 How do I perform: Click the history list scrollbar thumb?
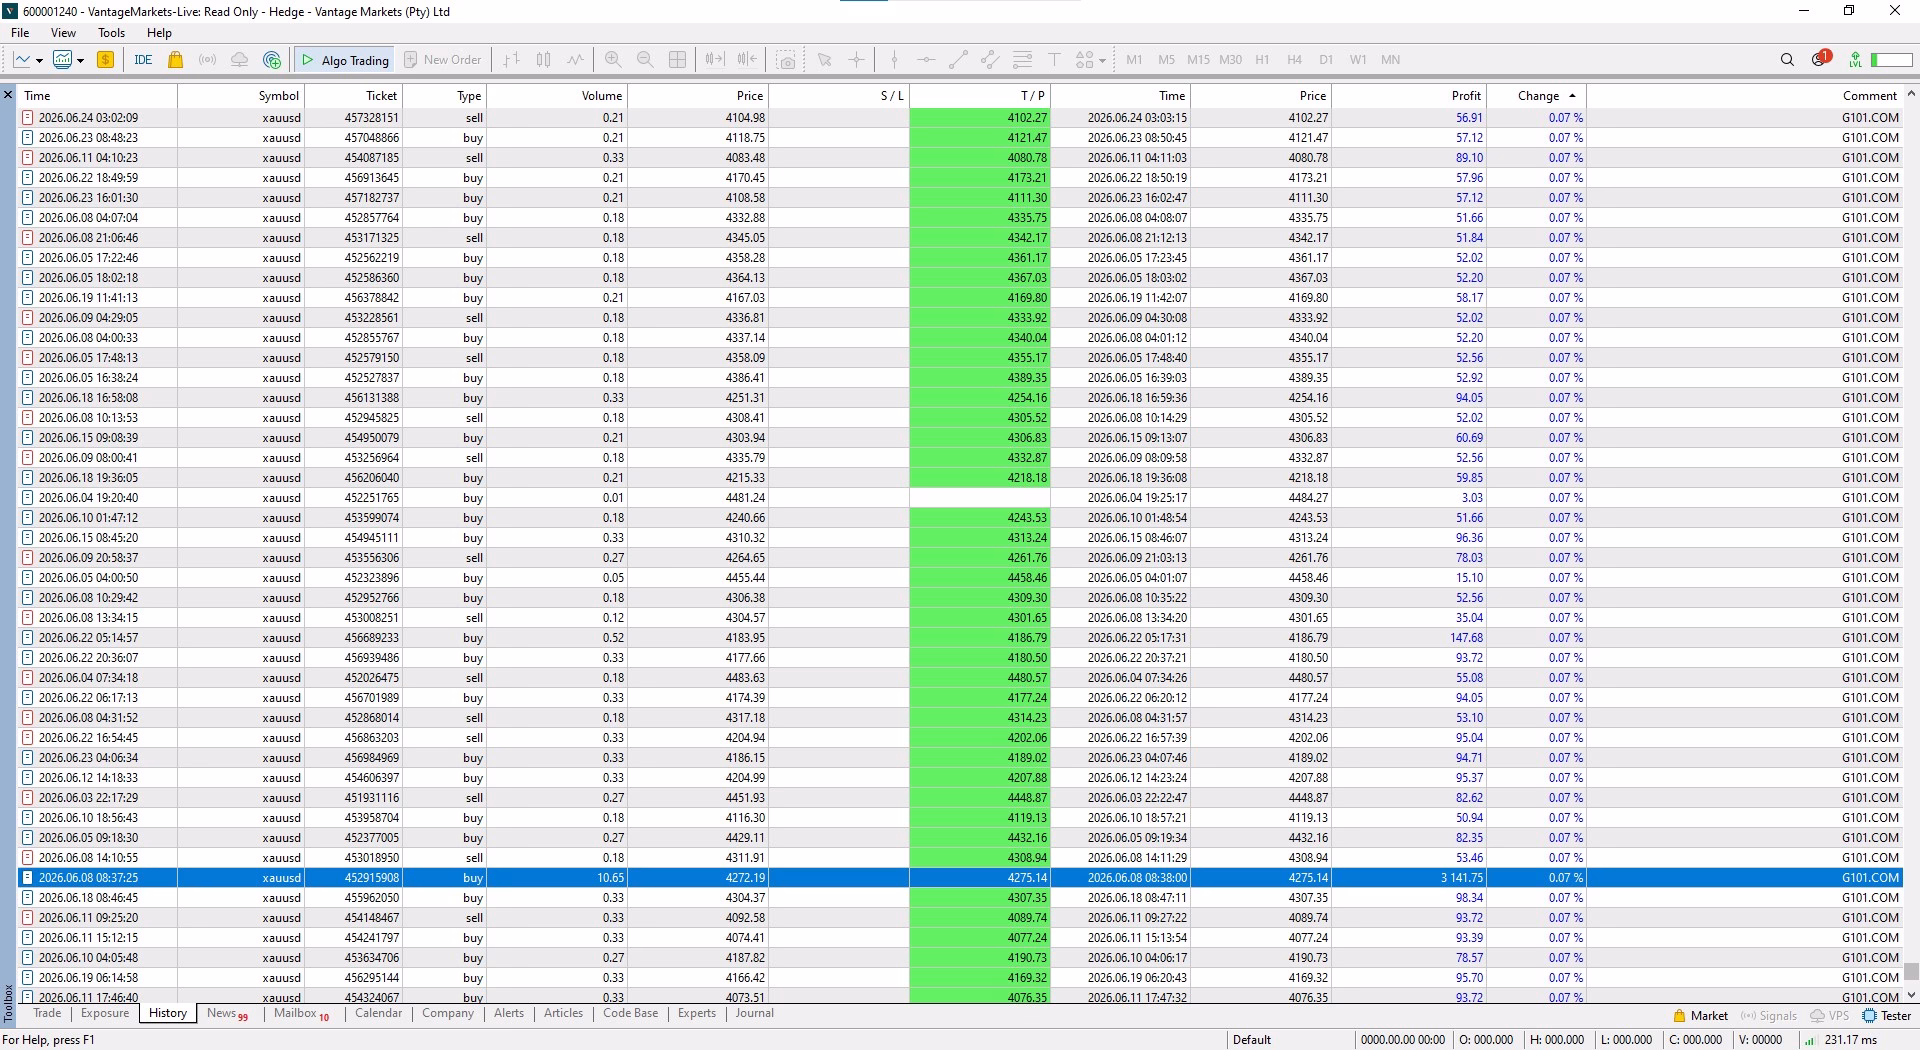coord(1911,971)
